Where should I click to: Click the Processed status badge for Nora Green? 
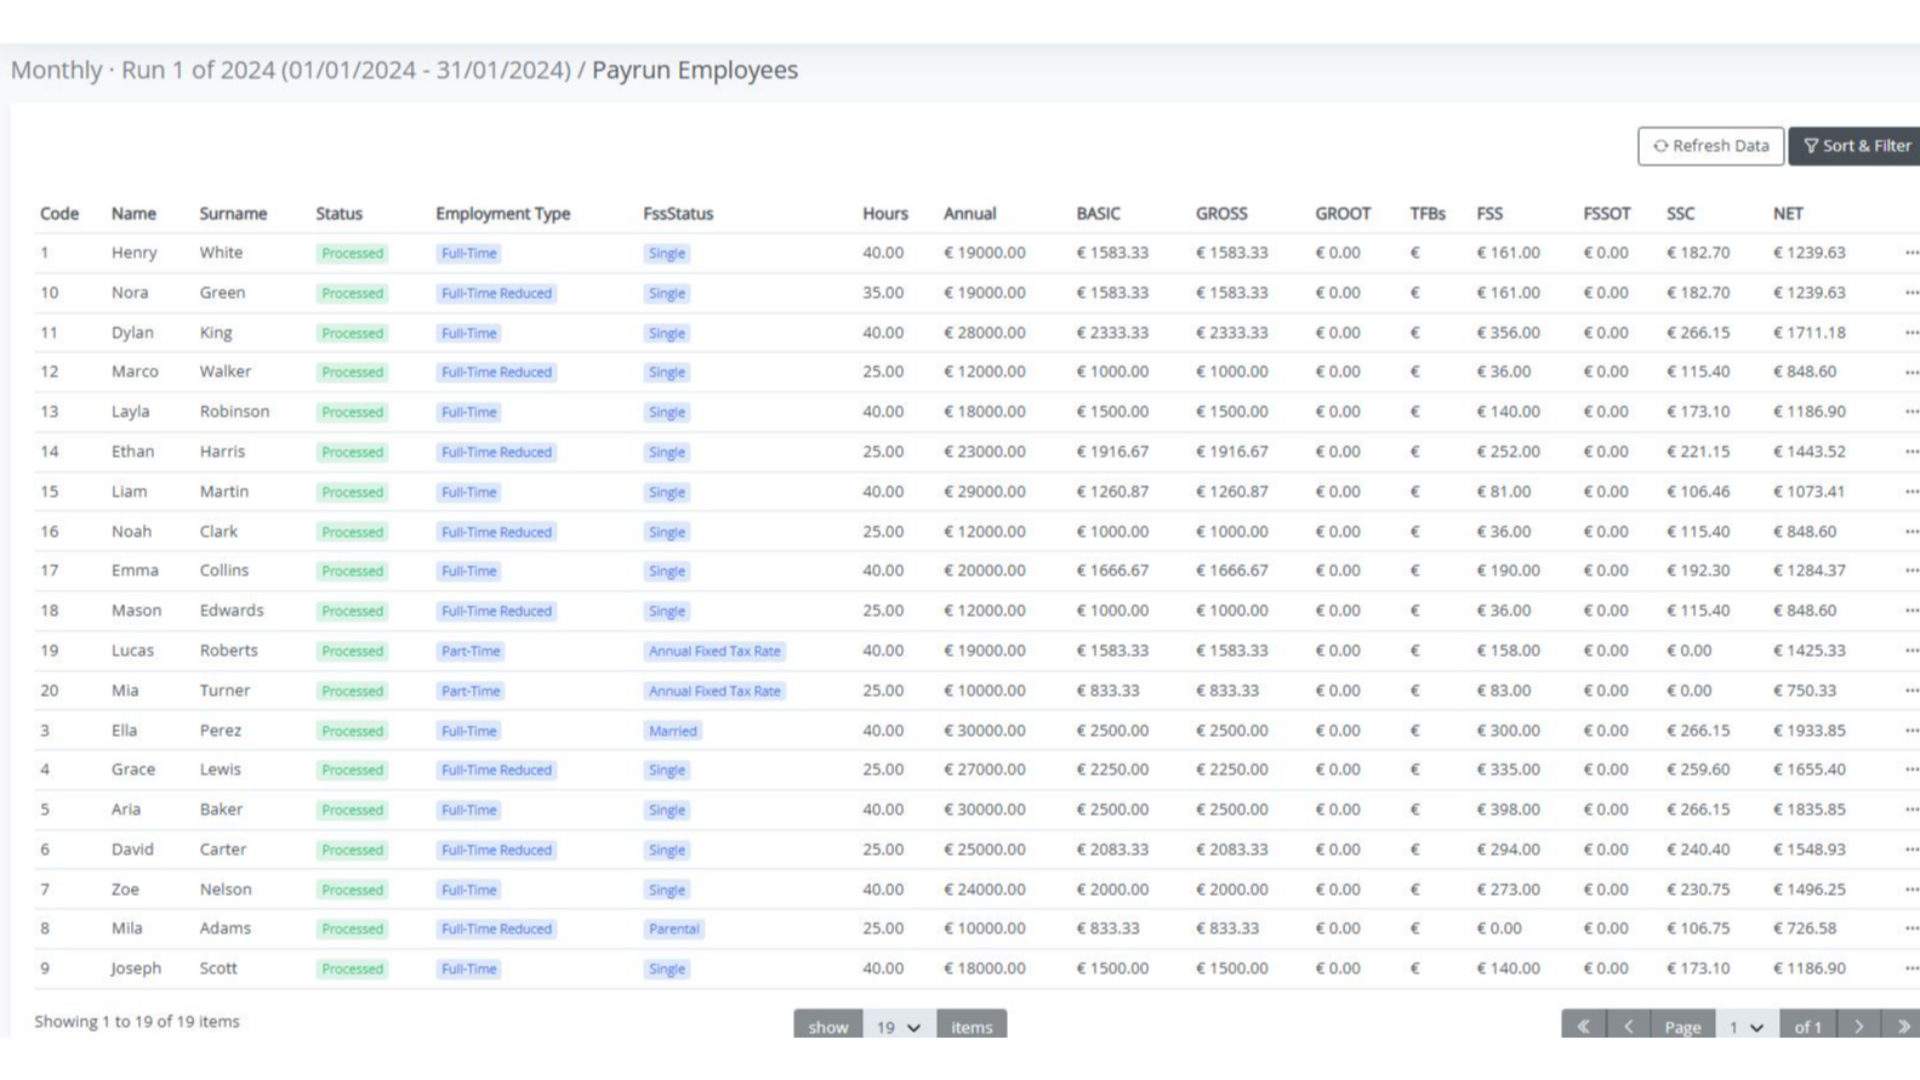[x=352, y=293]
